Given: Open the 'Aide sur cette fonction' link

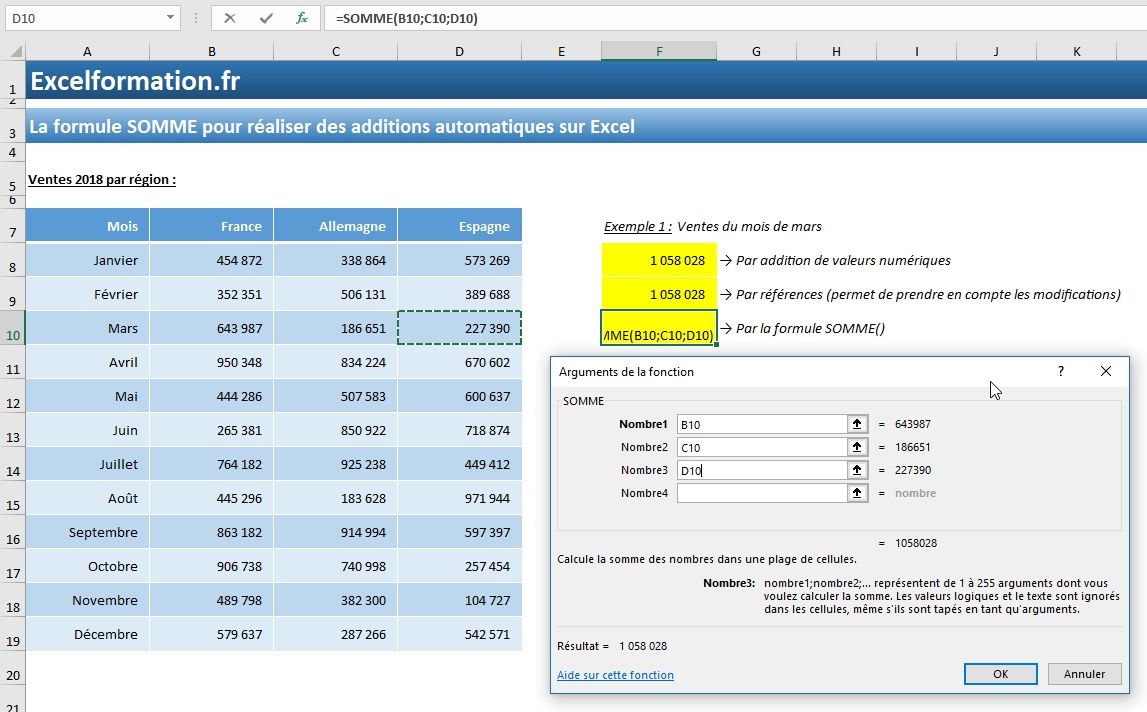Looking at the screenshot, I should click(615, 675).
